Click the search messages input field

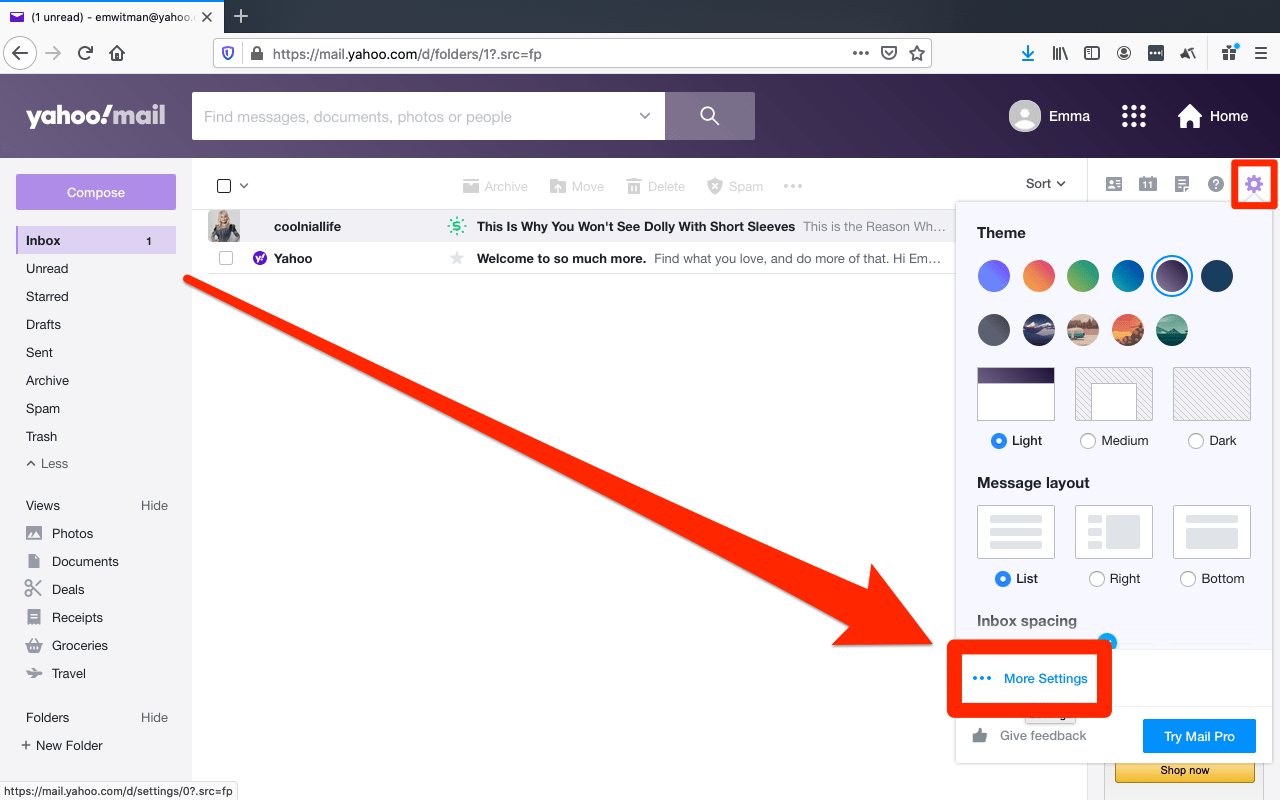[x=418, y=116]
